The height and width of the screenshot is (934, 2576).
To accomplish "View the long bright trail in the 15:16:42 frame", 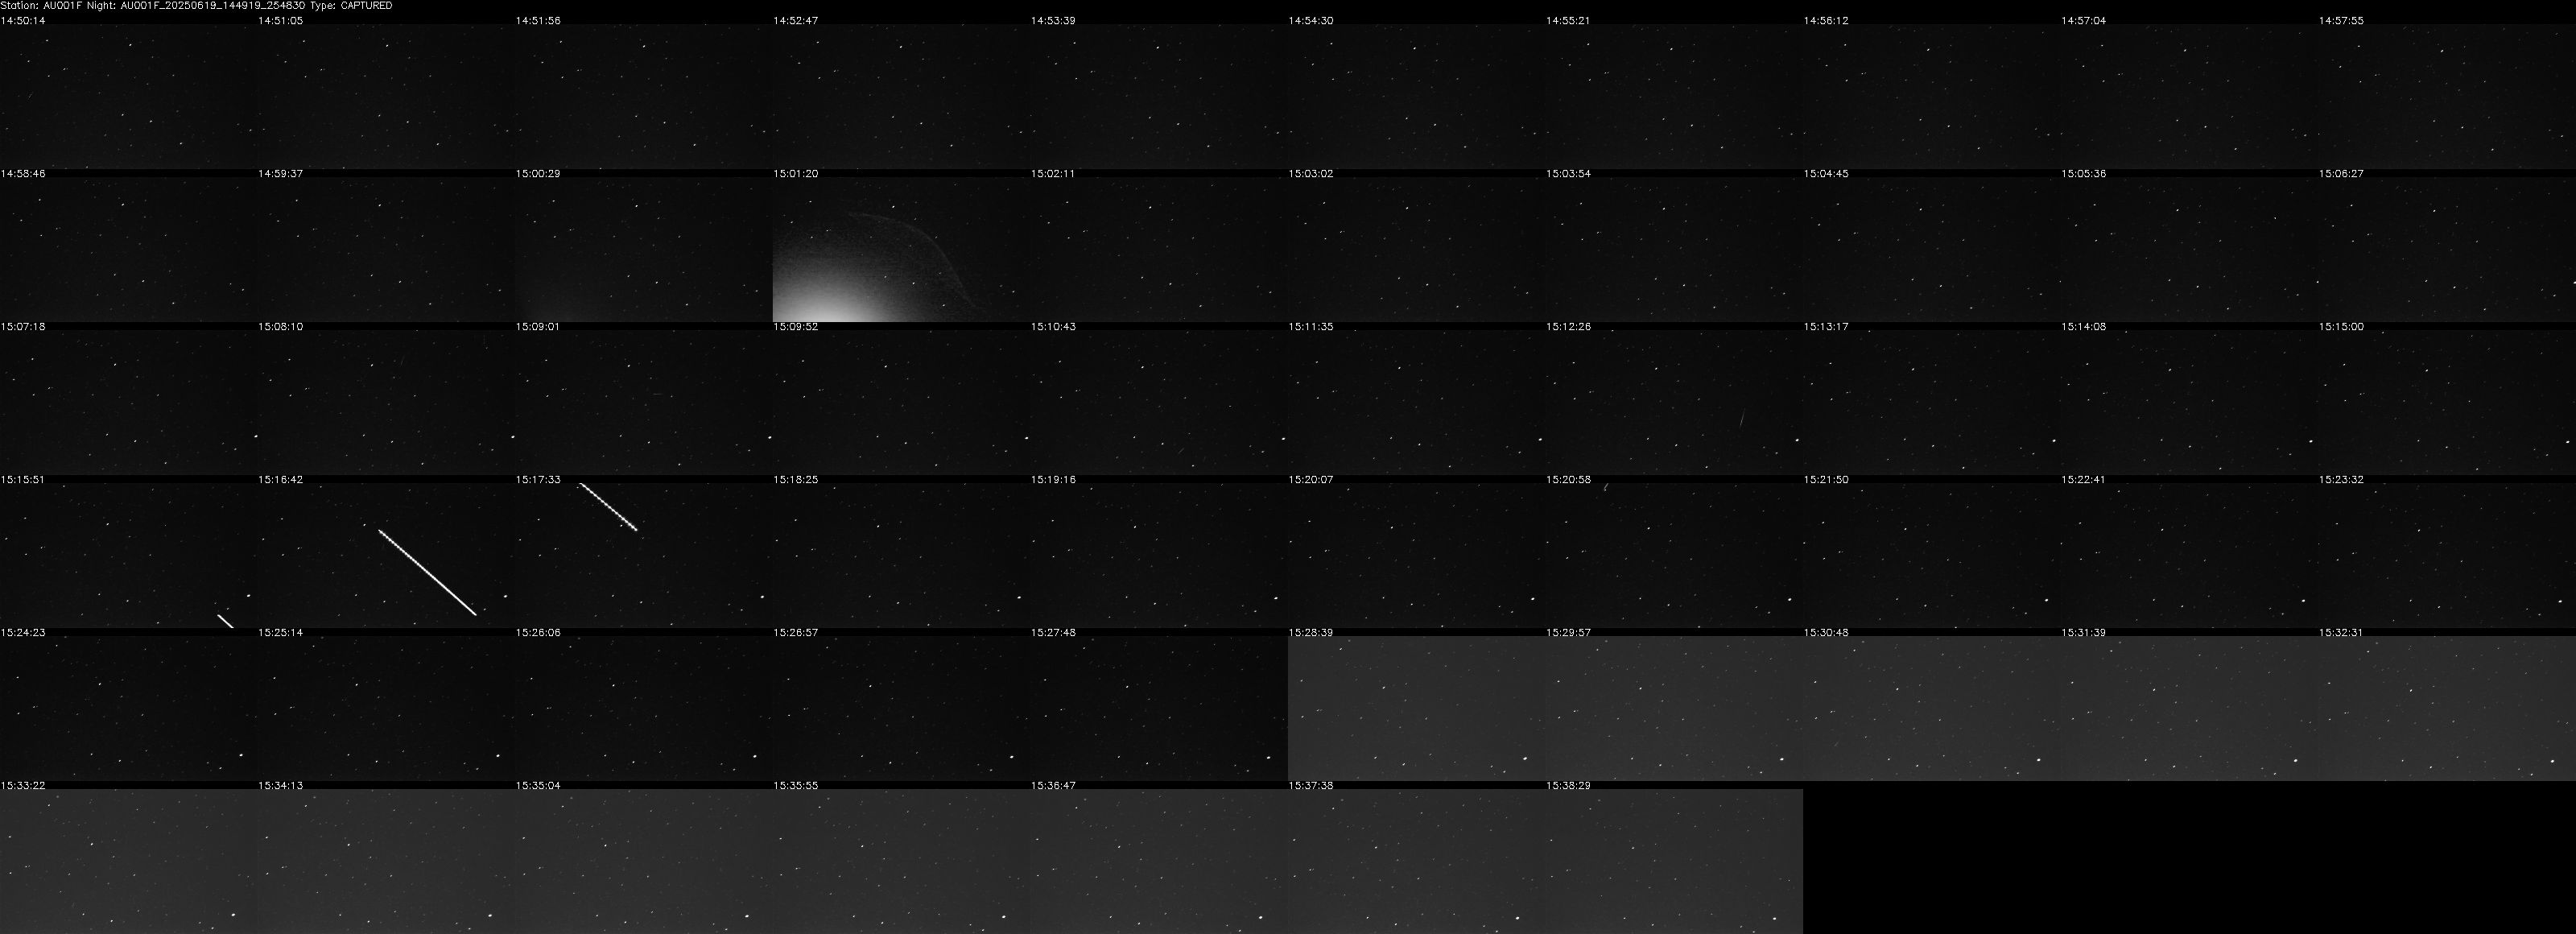I will click(x=427, y=572).
